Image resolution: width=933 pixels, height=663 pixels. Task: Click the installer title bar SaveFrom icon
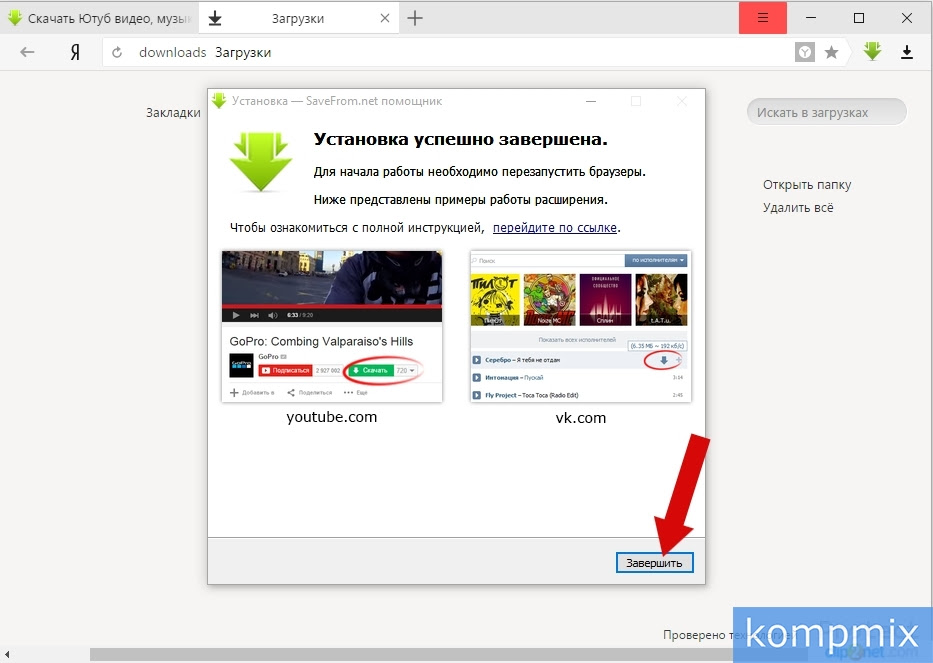(x=219, y=101)
